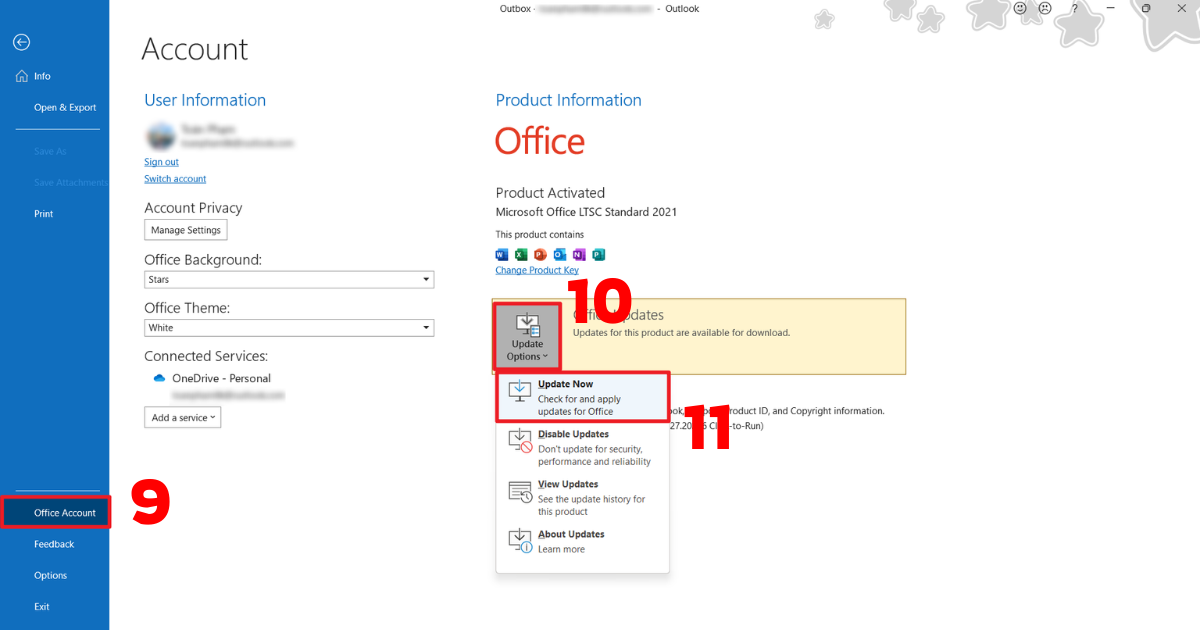Viewport: 1200px width, 630px height.
Task: Click the Sign out link
Action: point(161,162)
